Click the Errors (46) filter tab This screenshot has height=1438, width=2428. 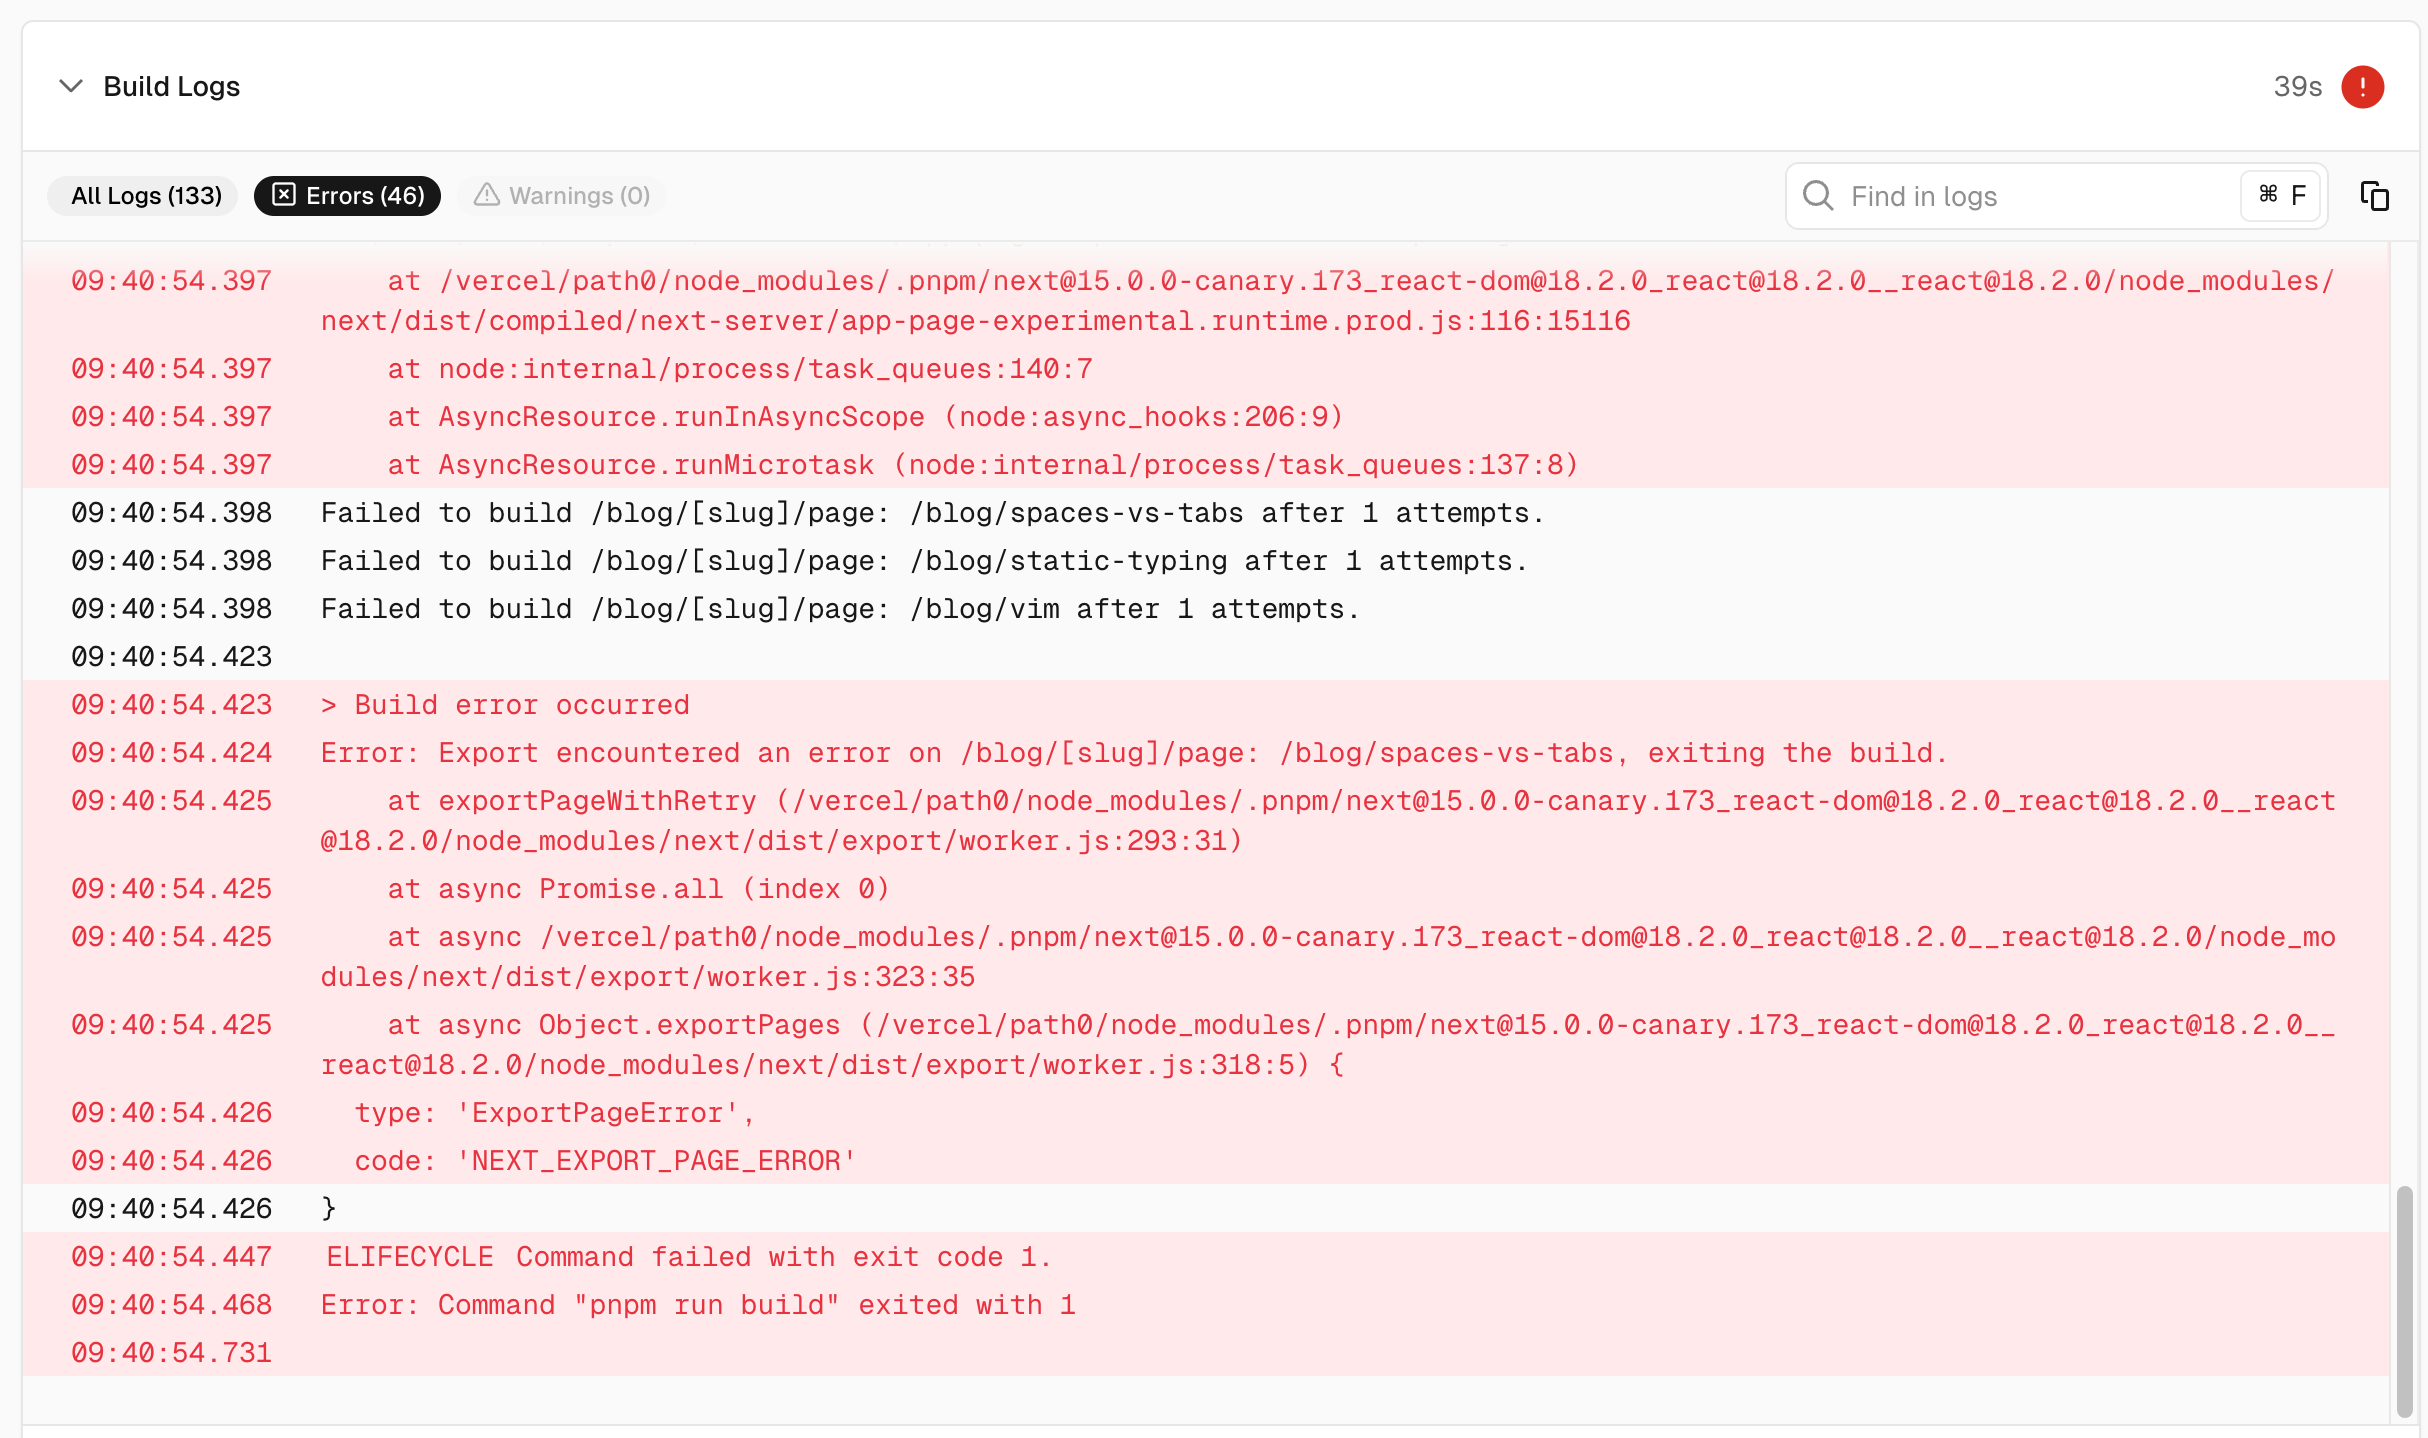click(x=344, y=193)
